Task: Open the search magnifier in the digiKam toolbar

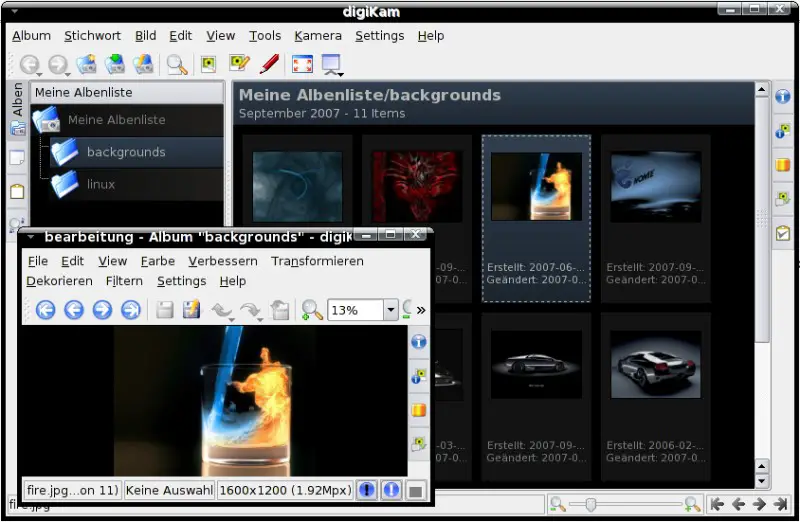Action: tap(177, 64)
